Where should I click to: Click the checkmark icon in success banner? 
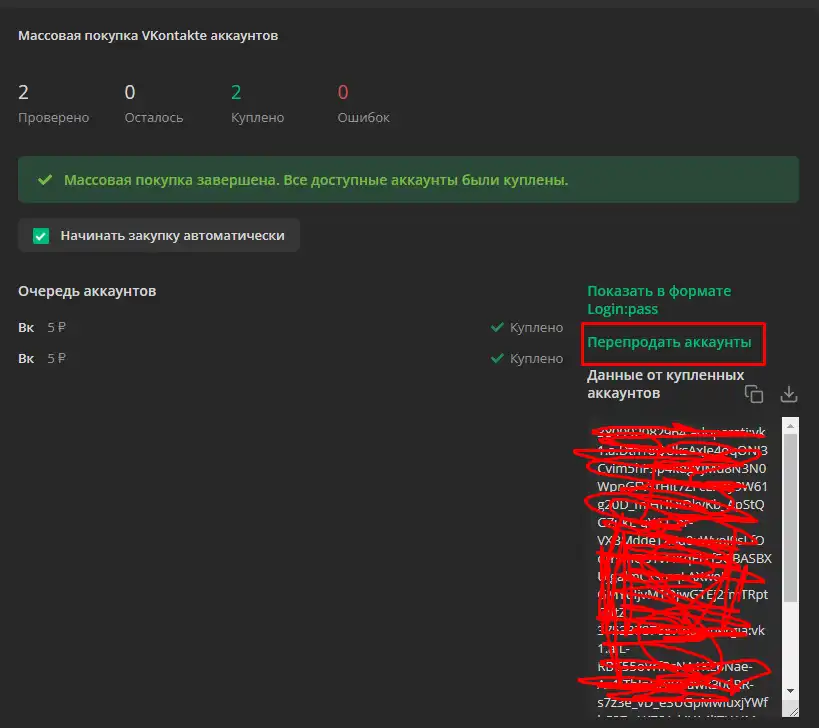click(x=44, y=181)
